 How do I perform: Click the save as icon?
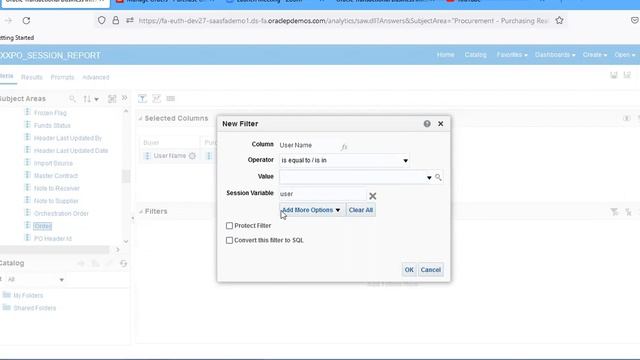pyautogui.click(x=627, y=75)
